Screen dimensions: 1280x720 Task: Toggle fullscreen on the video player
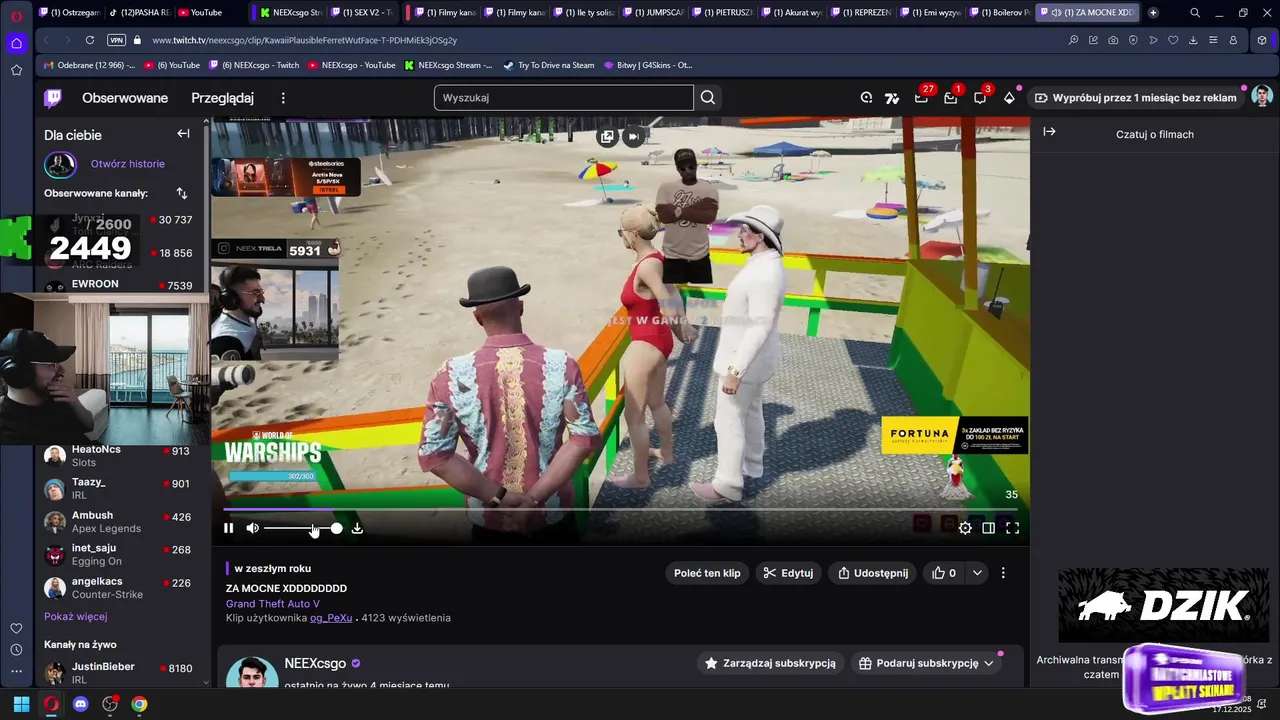pos(1012,528)
